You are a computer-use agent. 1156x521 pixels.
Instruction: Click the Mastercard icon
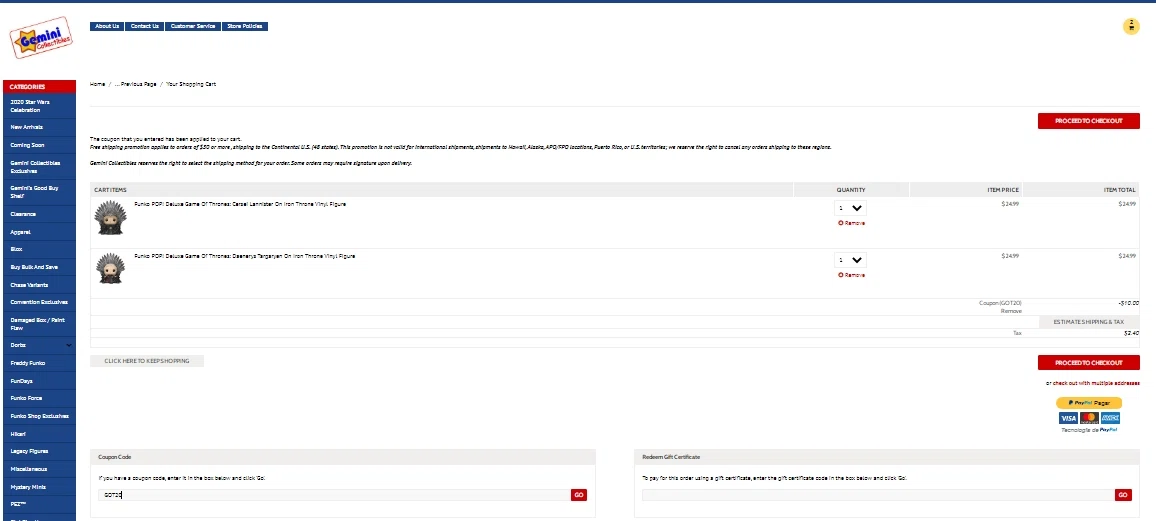(x=1089, y=418)
